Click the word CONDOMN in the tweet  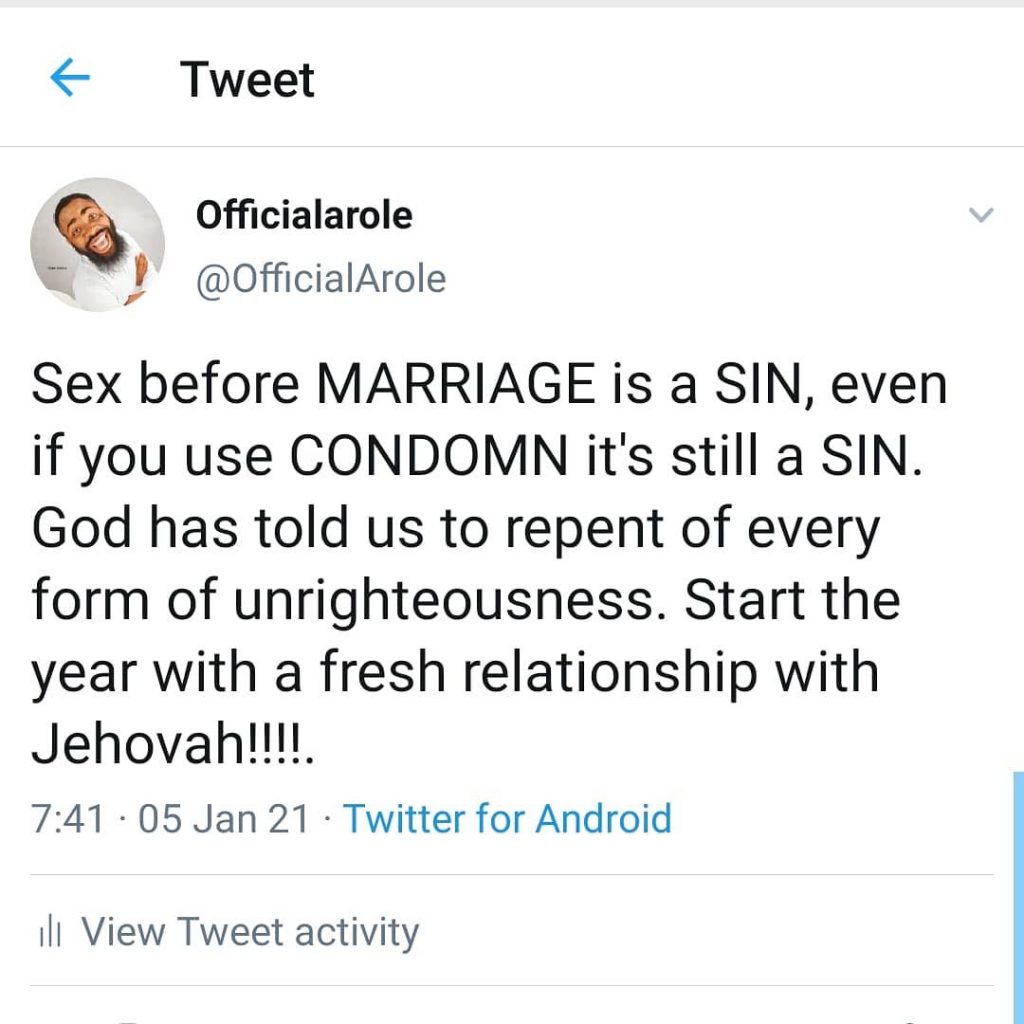tap(429, 456)
